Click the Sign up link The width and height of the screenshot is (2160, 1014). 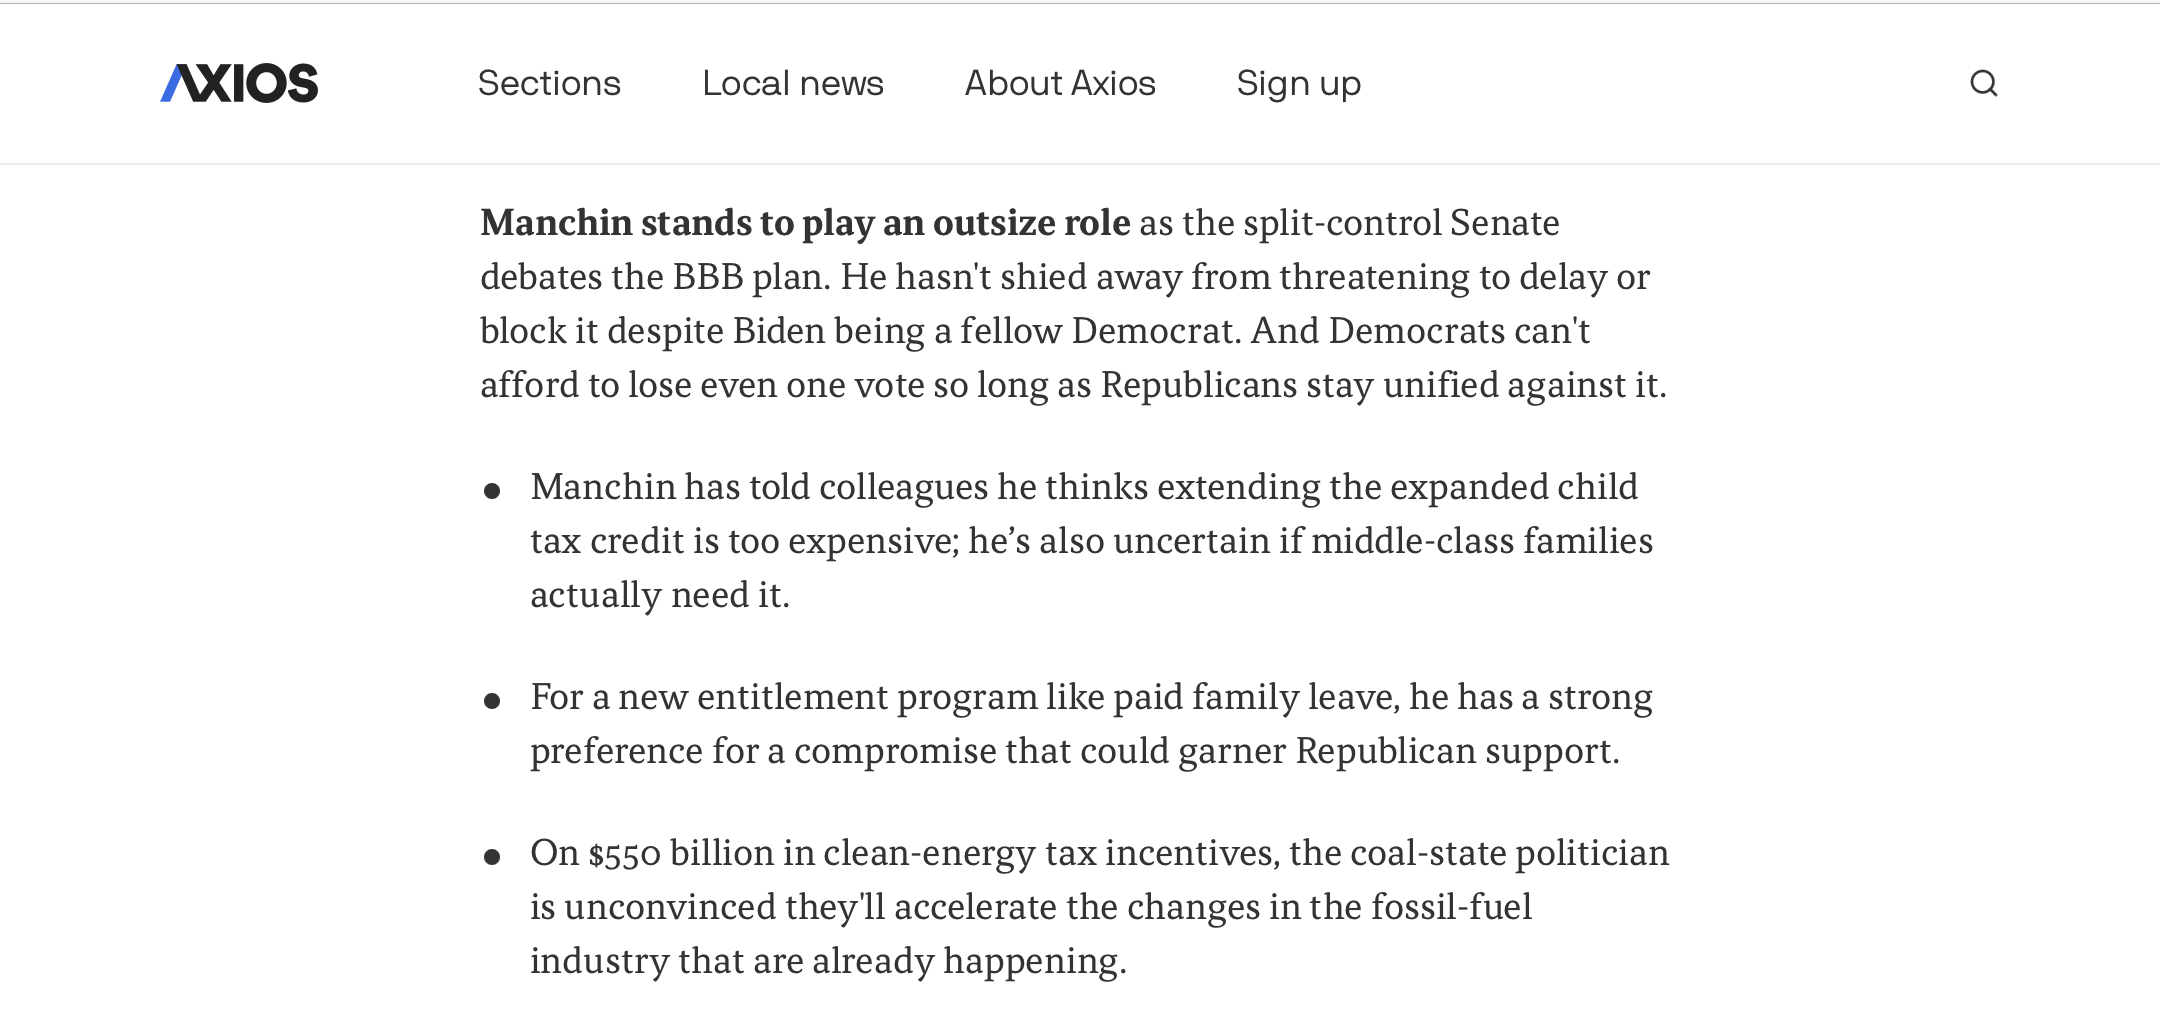1298,83
